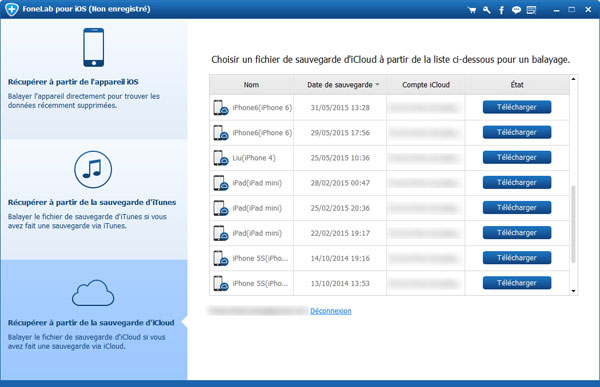Click device icon of 13/10/2014 iPhone 5S backup
The height and width of the screenshot is (387, 600).
(221, 284)
